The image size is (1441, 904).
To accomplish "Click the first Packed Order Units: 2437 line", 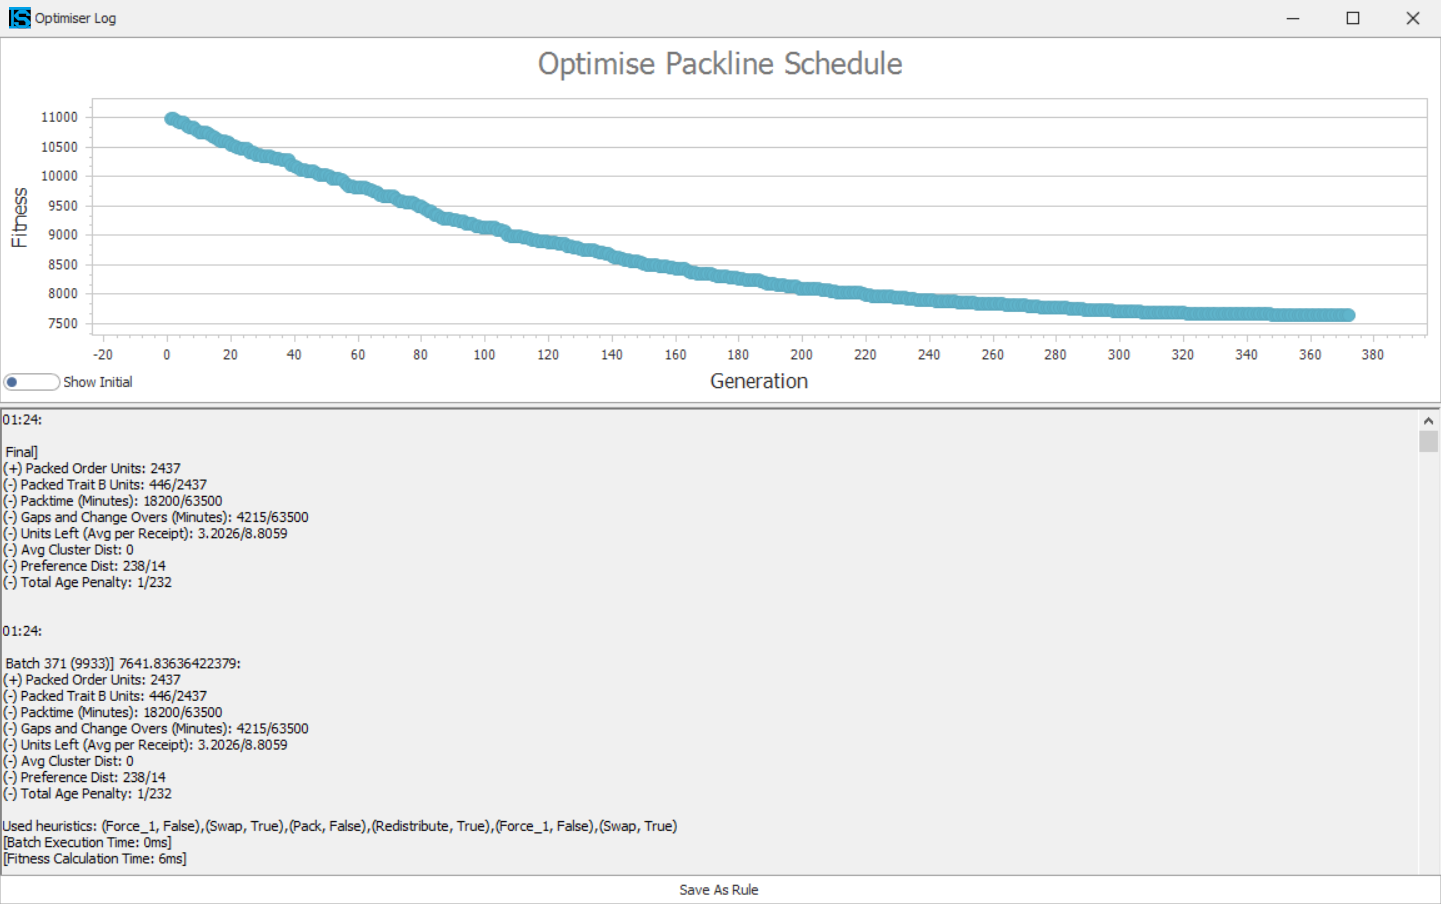I will [92, 468].
